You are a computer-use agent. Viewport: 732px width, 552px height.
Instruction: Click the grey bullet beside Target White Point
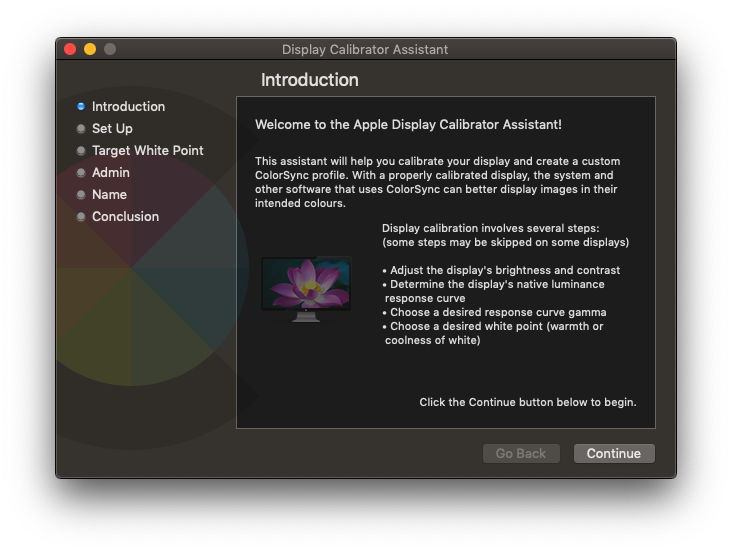81,150
